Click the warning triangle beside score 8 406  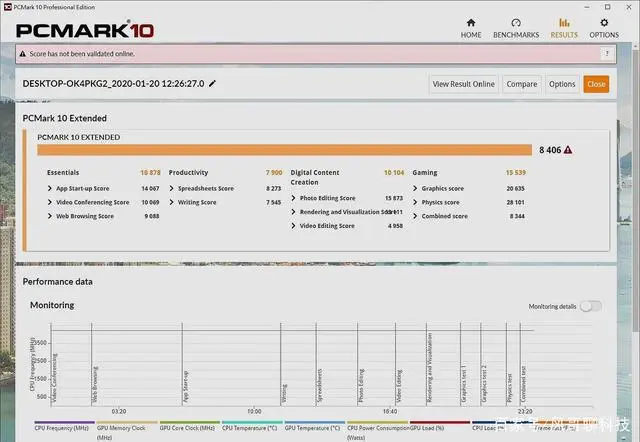[x=568, y=150]
